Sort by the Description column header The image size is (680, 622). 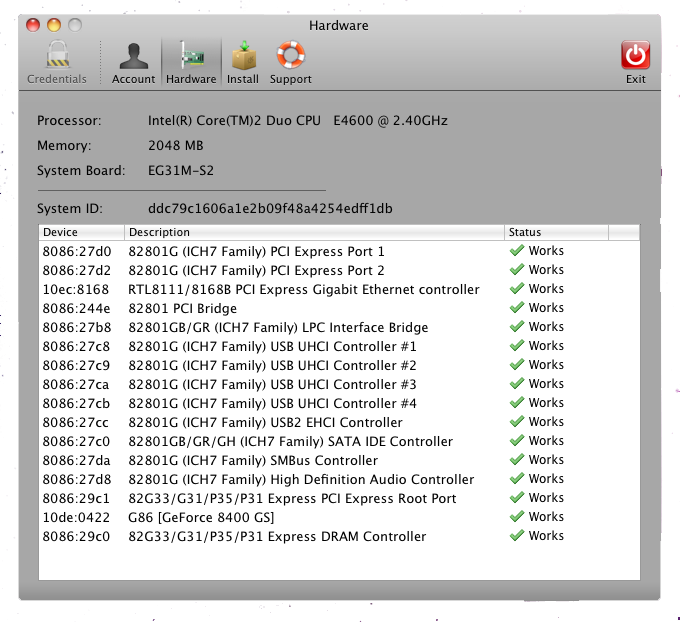(x=314, y=232)
